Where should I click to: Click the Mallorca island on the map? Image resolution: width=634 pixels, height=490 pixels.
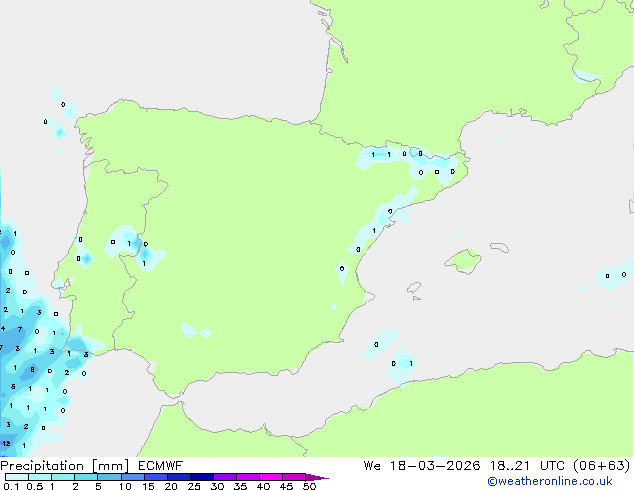463,261
